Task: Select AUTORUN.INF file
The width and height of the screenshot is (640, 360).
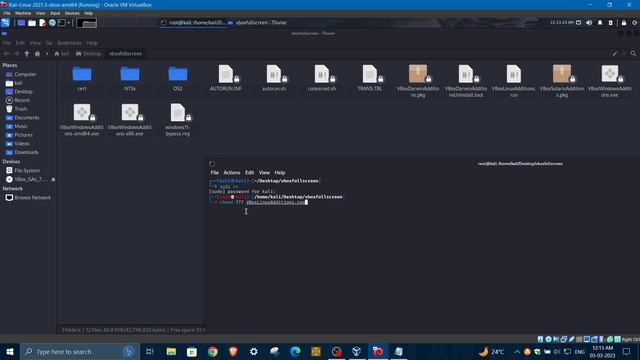Action: tap(226, 78)
